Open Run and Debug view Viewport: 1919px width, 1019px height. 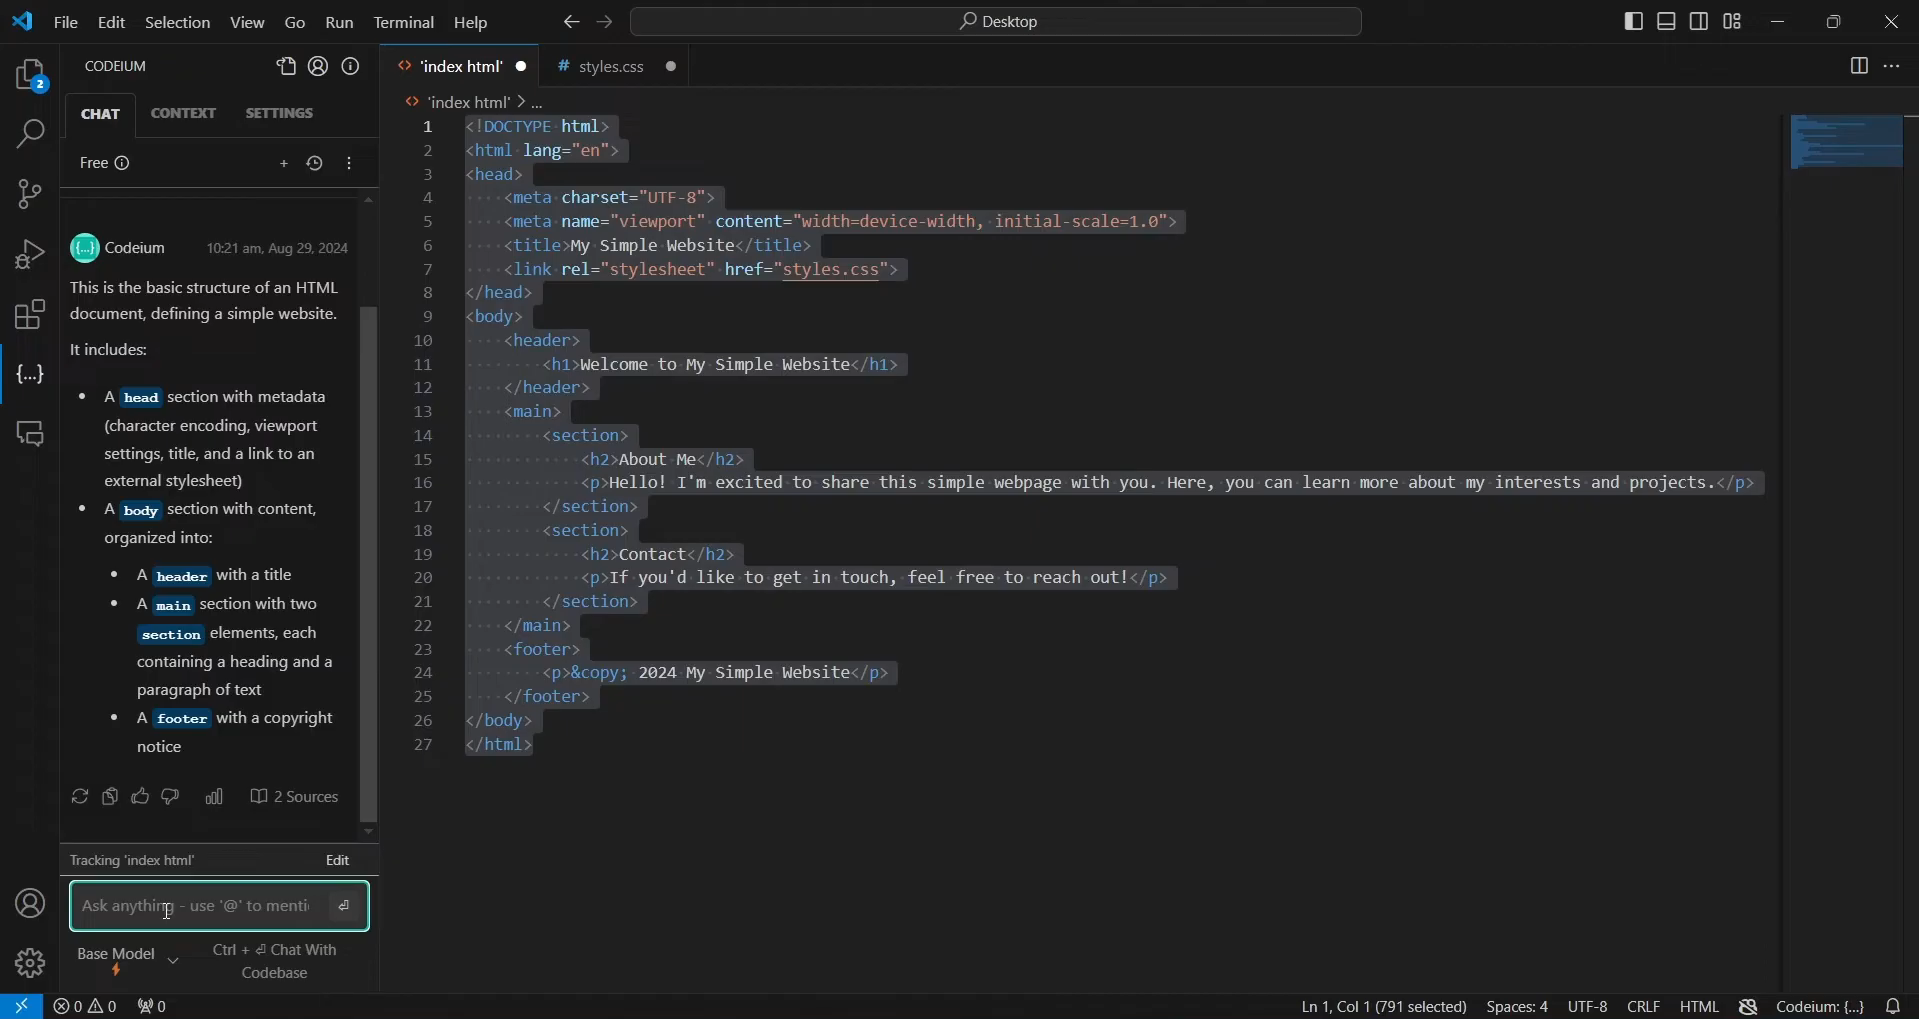(x=30, y=256)
